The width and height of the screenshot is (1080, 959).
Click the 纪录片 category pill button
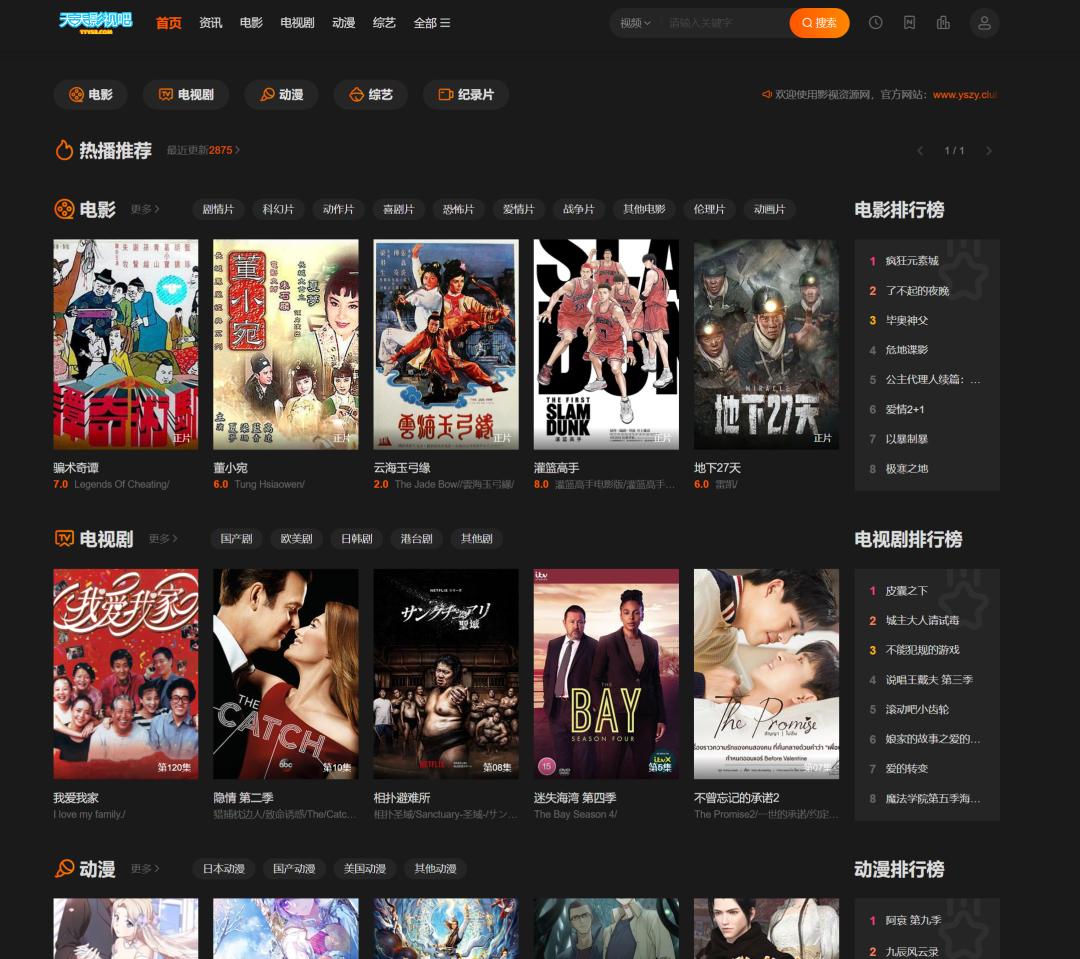pyautogui.click(x=466, y=94)
